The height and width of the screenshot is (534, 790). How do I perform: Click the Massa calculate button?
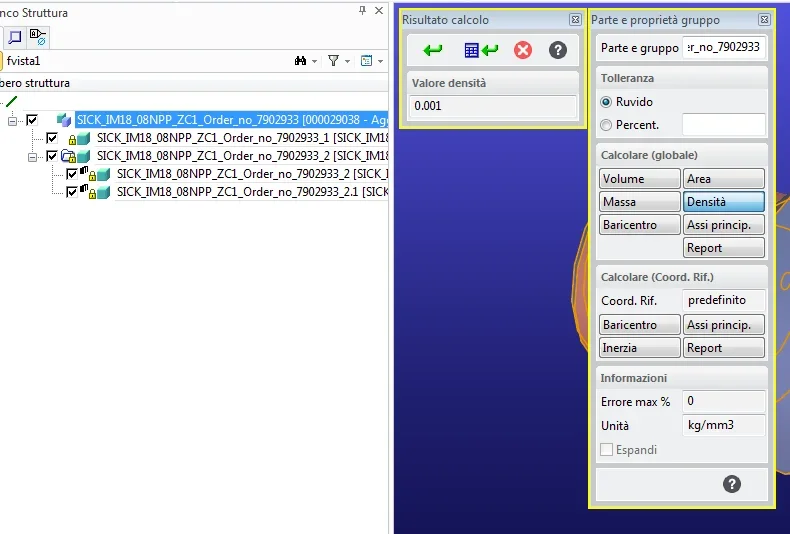click(x=639, y=202)
